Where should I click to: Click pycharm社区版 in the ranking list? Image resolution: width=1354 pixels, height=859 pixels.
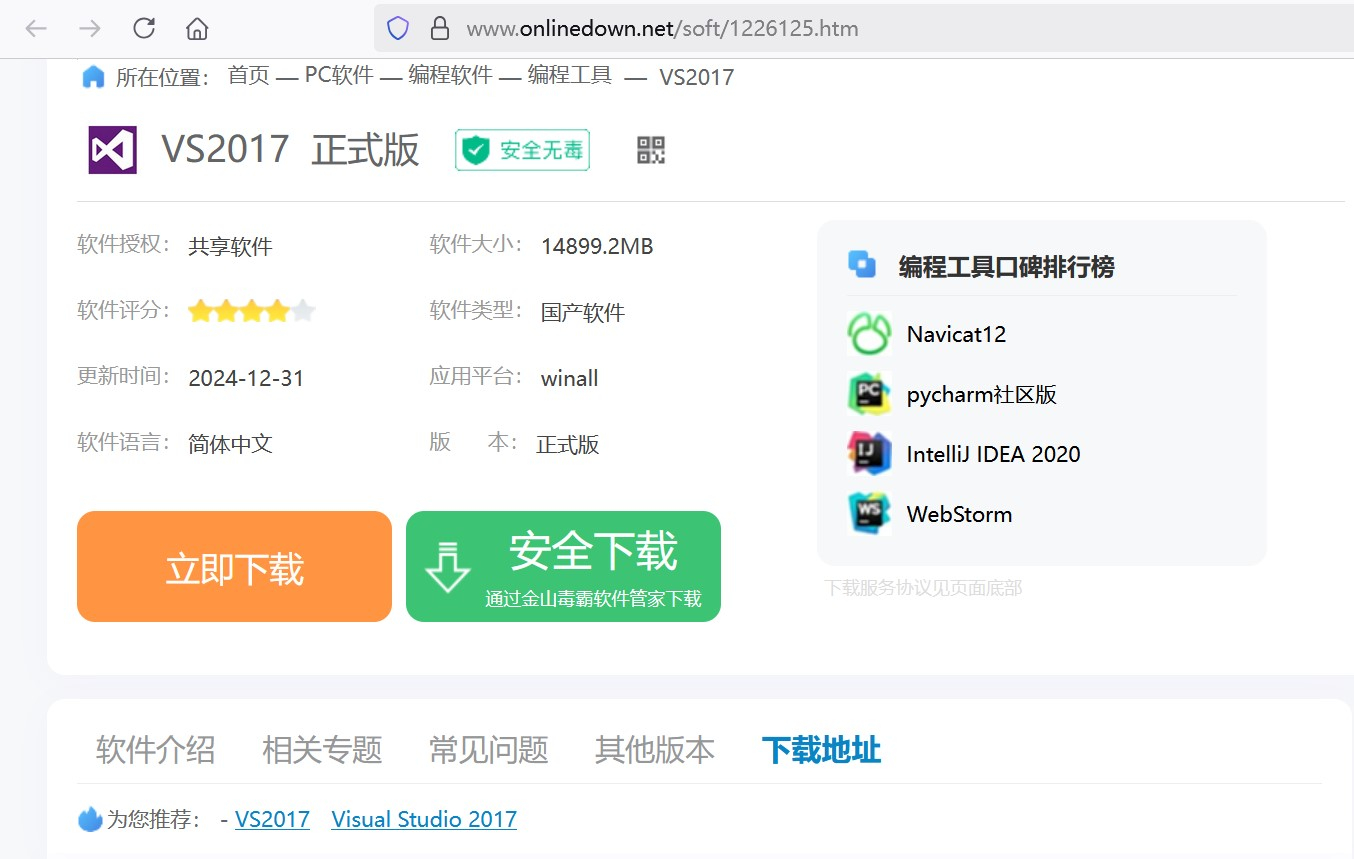[x=981, y=394]
